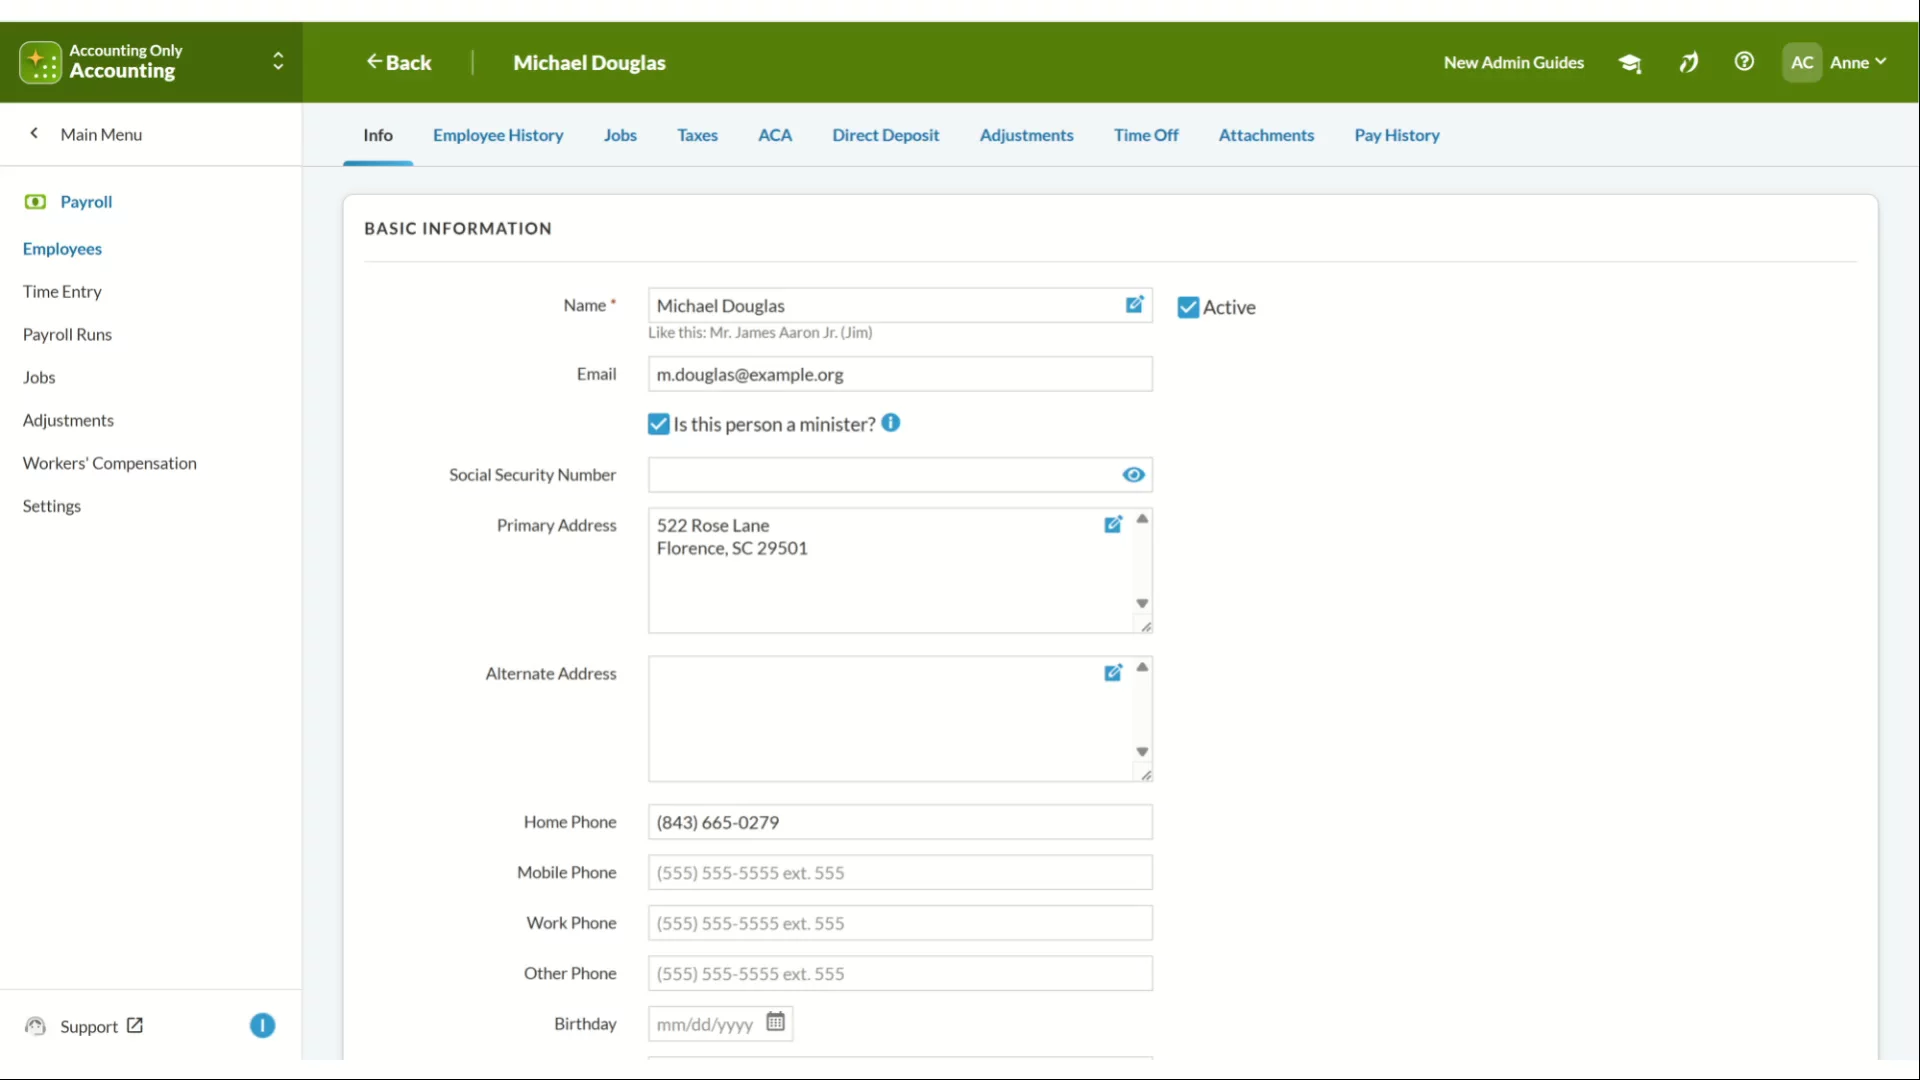Click Primary Address scroll down arrow
Viewport: 1920px width, 1080px height.
[1142, 603]
